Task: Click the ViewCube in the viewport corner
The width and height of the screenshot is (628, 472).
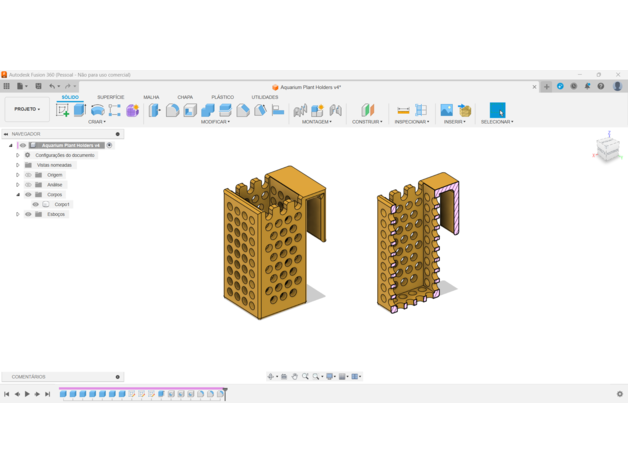Action: pos(606,149)
